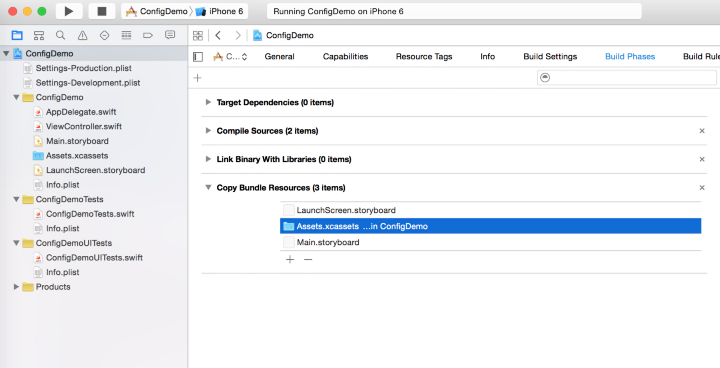Viewport: 720px width, 368px height.
Task: Toggle the targets list sidebar icon
Action: tap(198, 57)
